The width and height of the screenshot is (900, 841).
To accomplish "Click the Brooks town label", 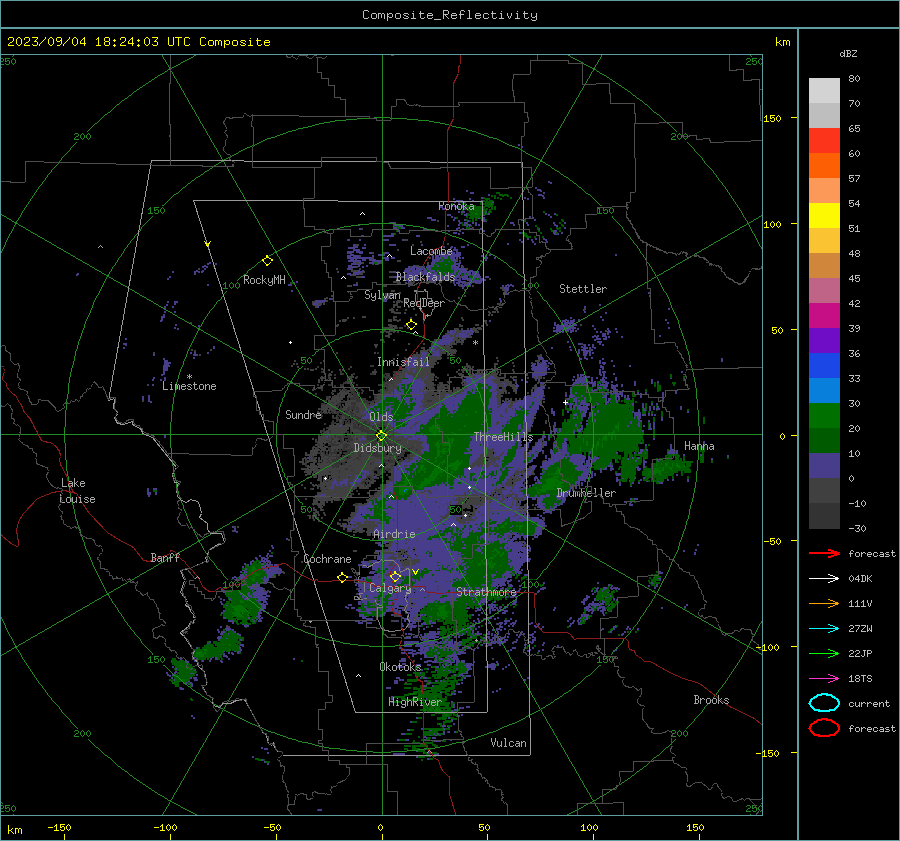I will [711, 700].
